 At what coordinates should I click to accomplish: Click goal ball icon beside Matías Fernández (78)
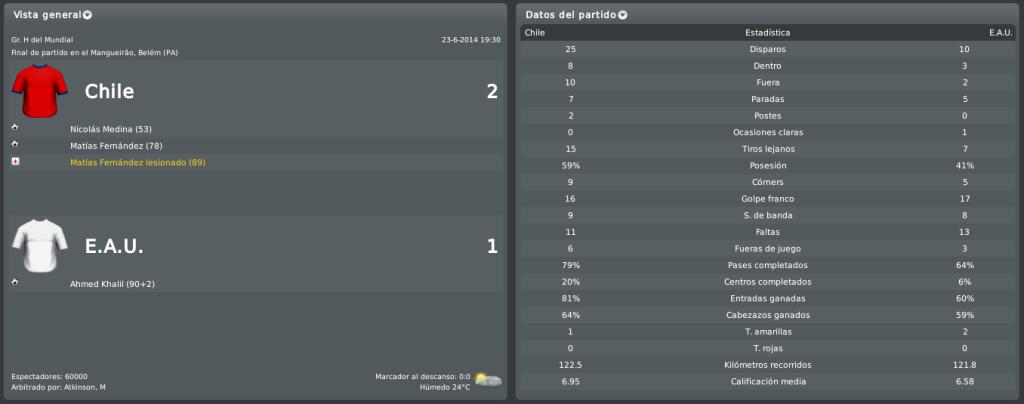coord(15,145)
